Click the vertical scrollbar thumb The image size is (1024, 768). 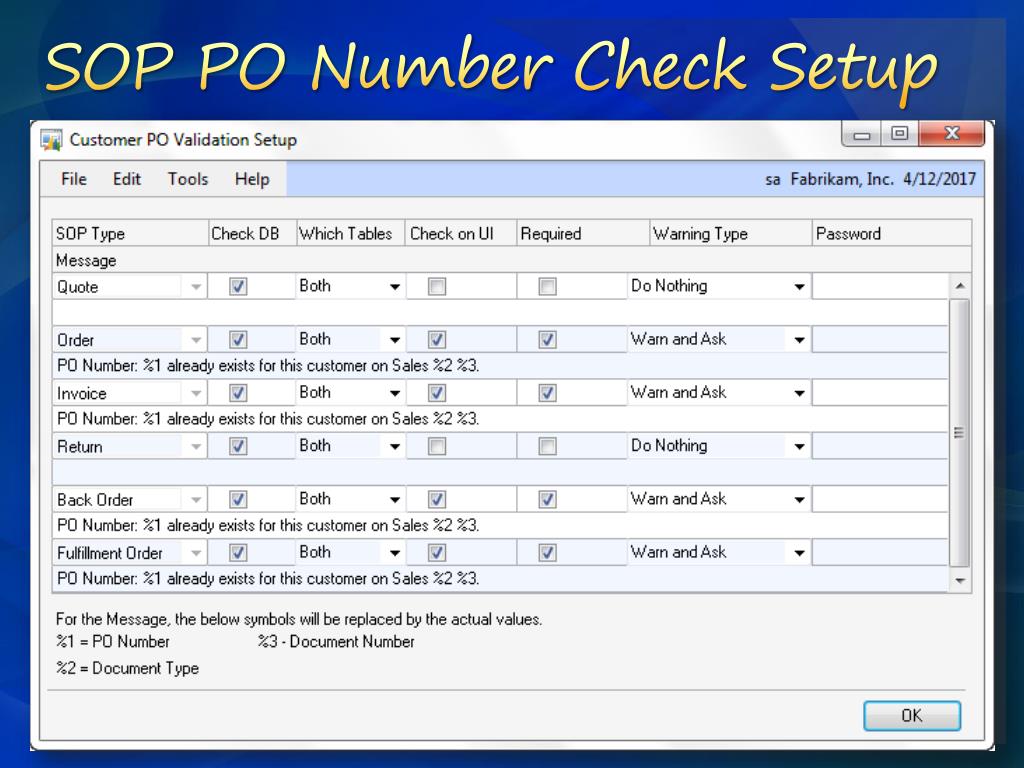[x=959, y=432]
